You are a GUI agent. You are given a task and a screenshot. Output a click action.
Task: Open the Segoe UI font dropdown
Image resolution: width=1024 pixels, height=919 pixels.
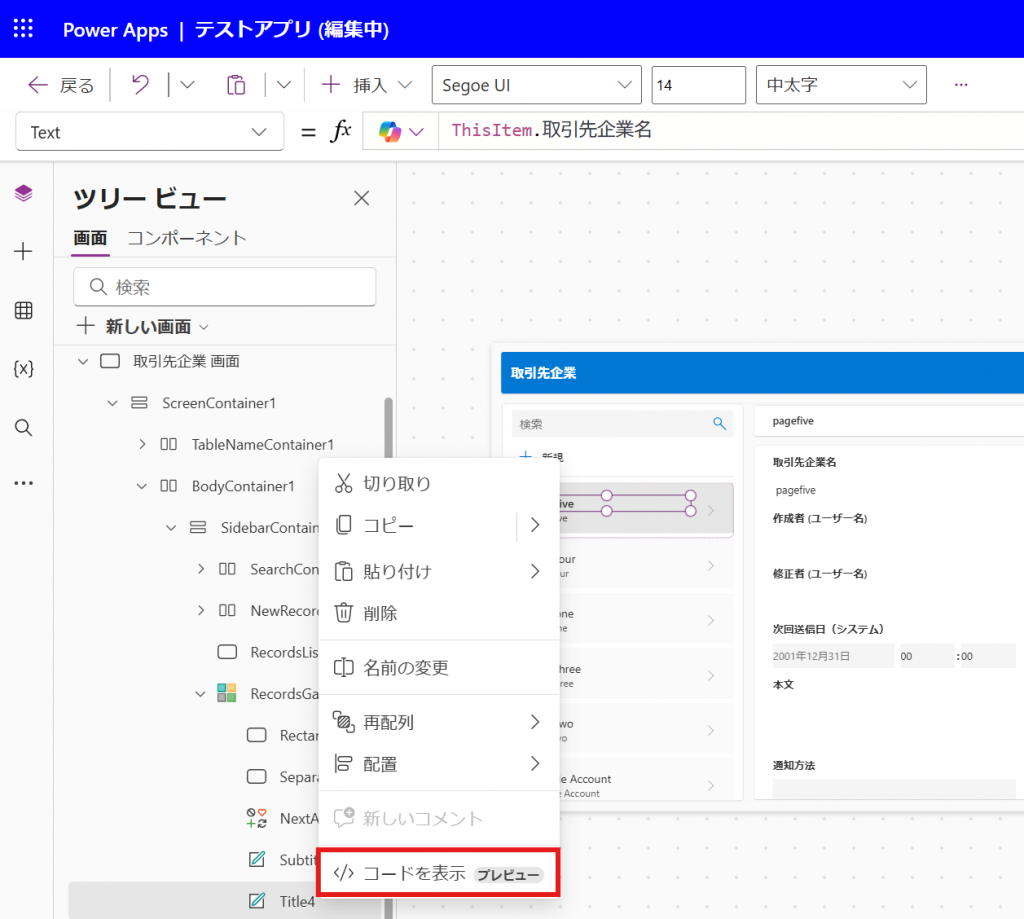(x=536, y=85)
